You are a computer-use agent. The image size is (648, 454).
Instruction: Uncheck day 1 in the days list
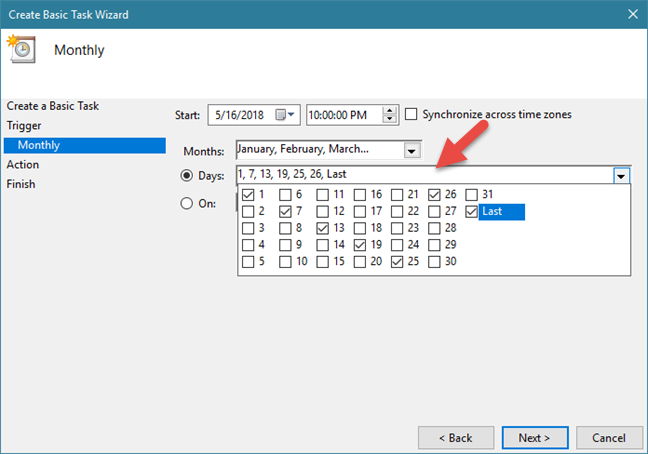(x=248, y=194)
